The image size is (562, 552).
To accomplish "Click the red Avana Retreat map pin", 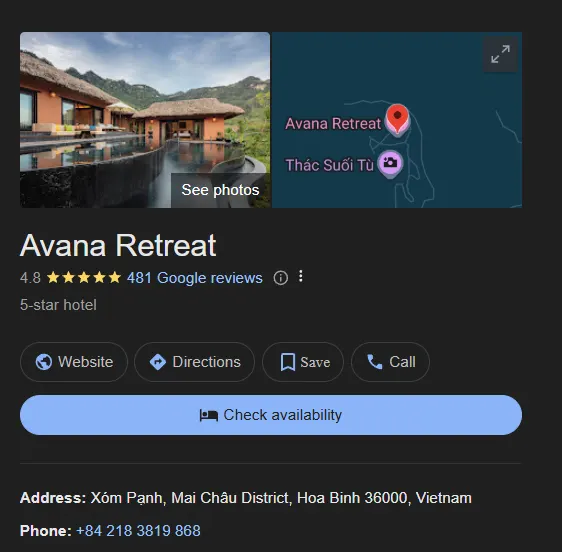I will click(x=397, y=119).
